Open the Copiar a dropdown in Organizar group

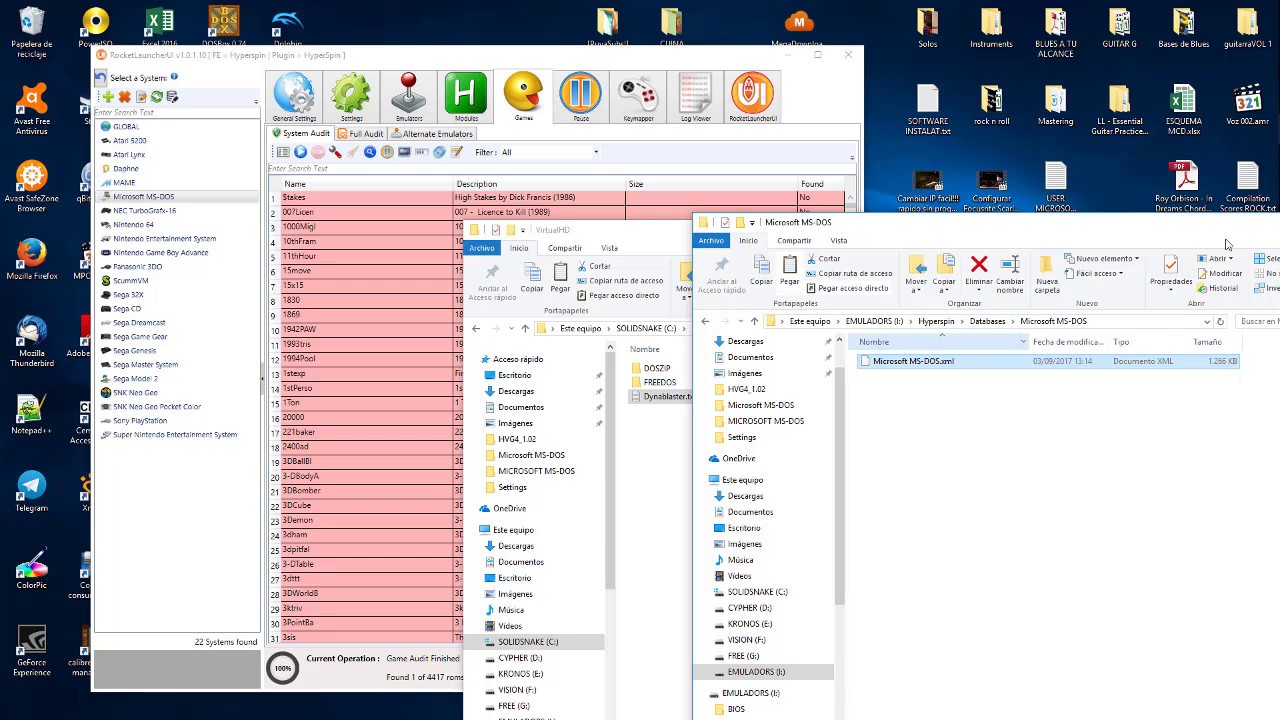click(x=944, y=274)
